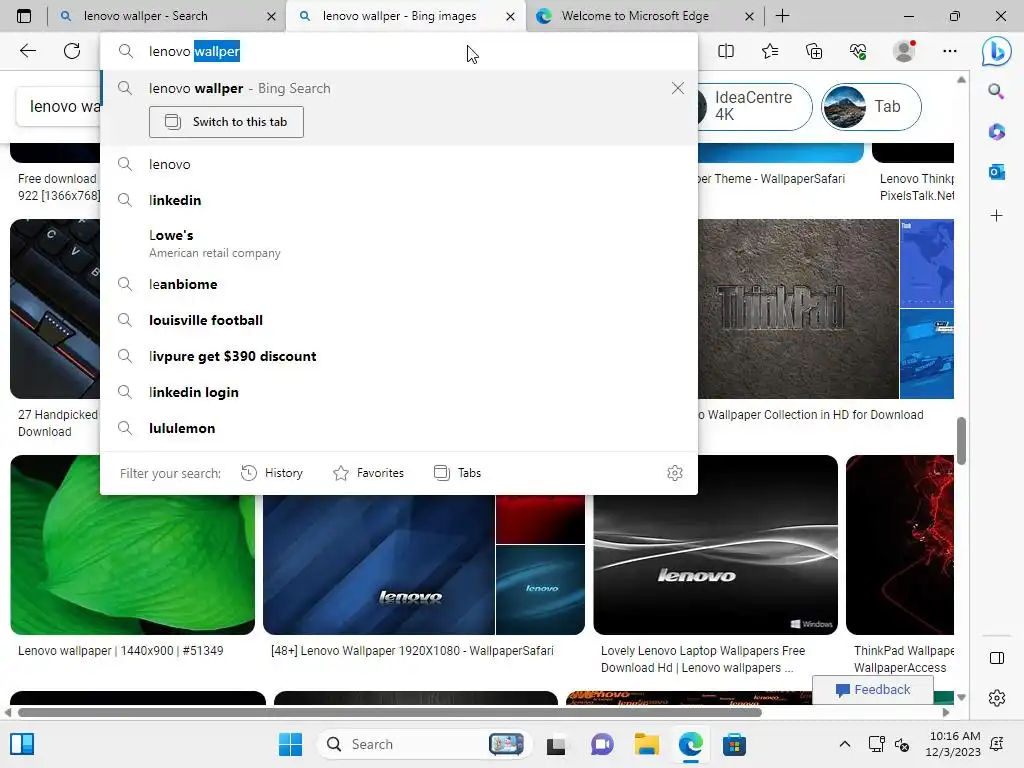
Task: Select the Lowe's American retail company suggestion
Action: click(x=399, y=243)
